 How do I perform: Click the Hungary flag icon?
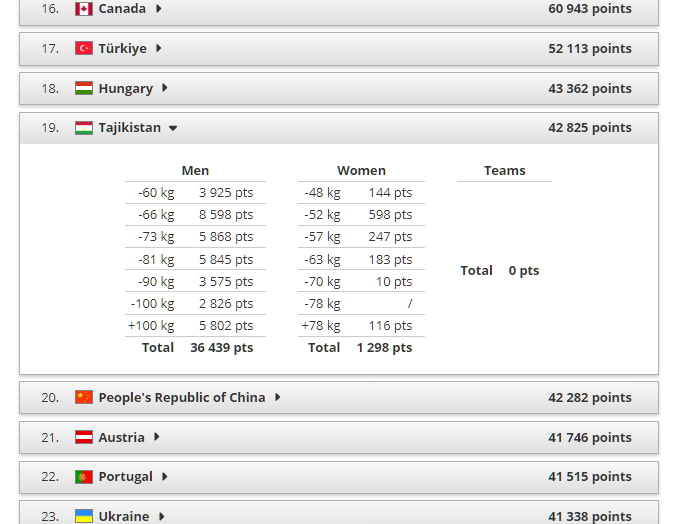pyautogui.click(x=84, y=88)
